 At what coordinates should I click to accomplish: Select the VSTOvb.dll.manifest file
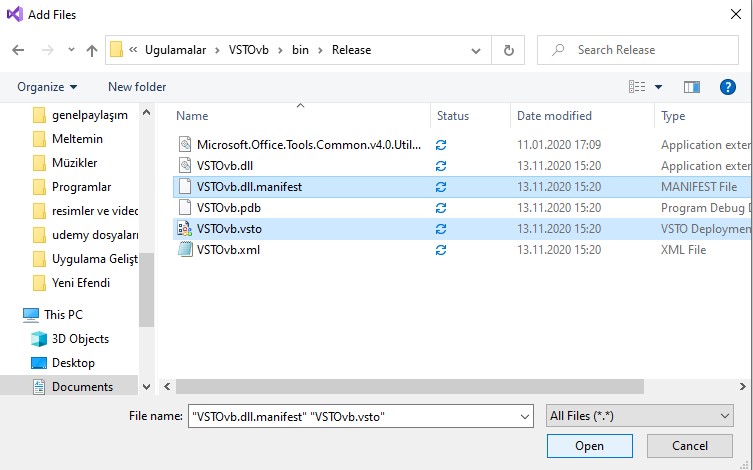coord(249,187)
